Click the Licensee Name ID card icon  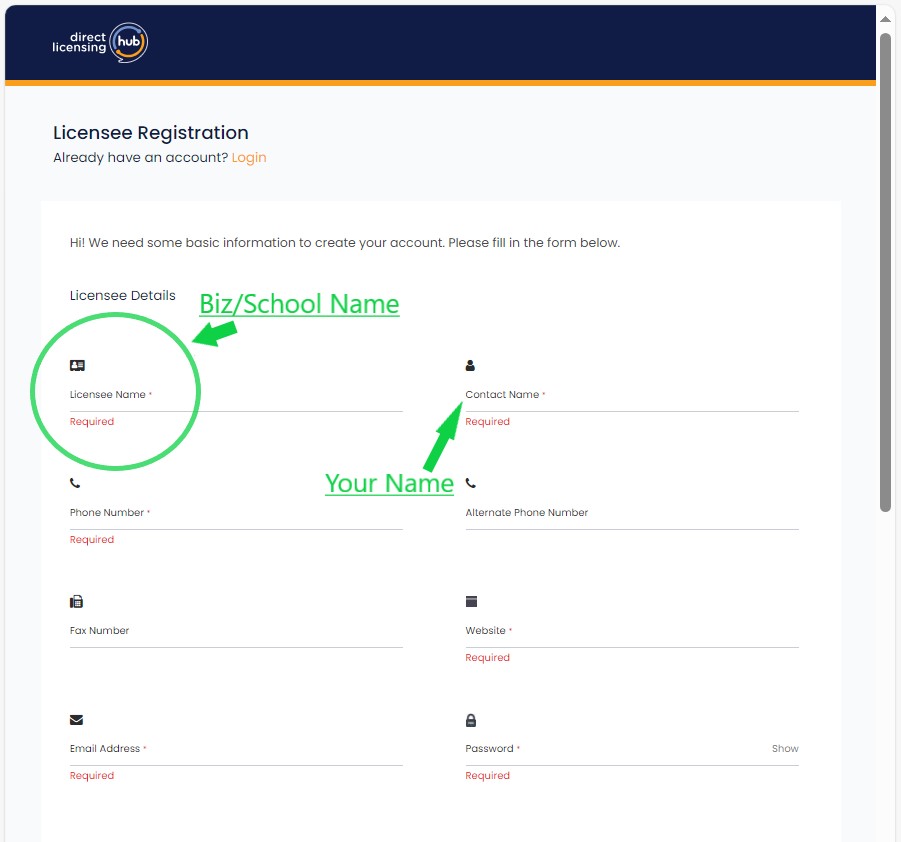click(x=77, y=366)
